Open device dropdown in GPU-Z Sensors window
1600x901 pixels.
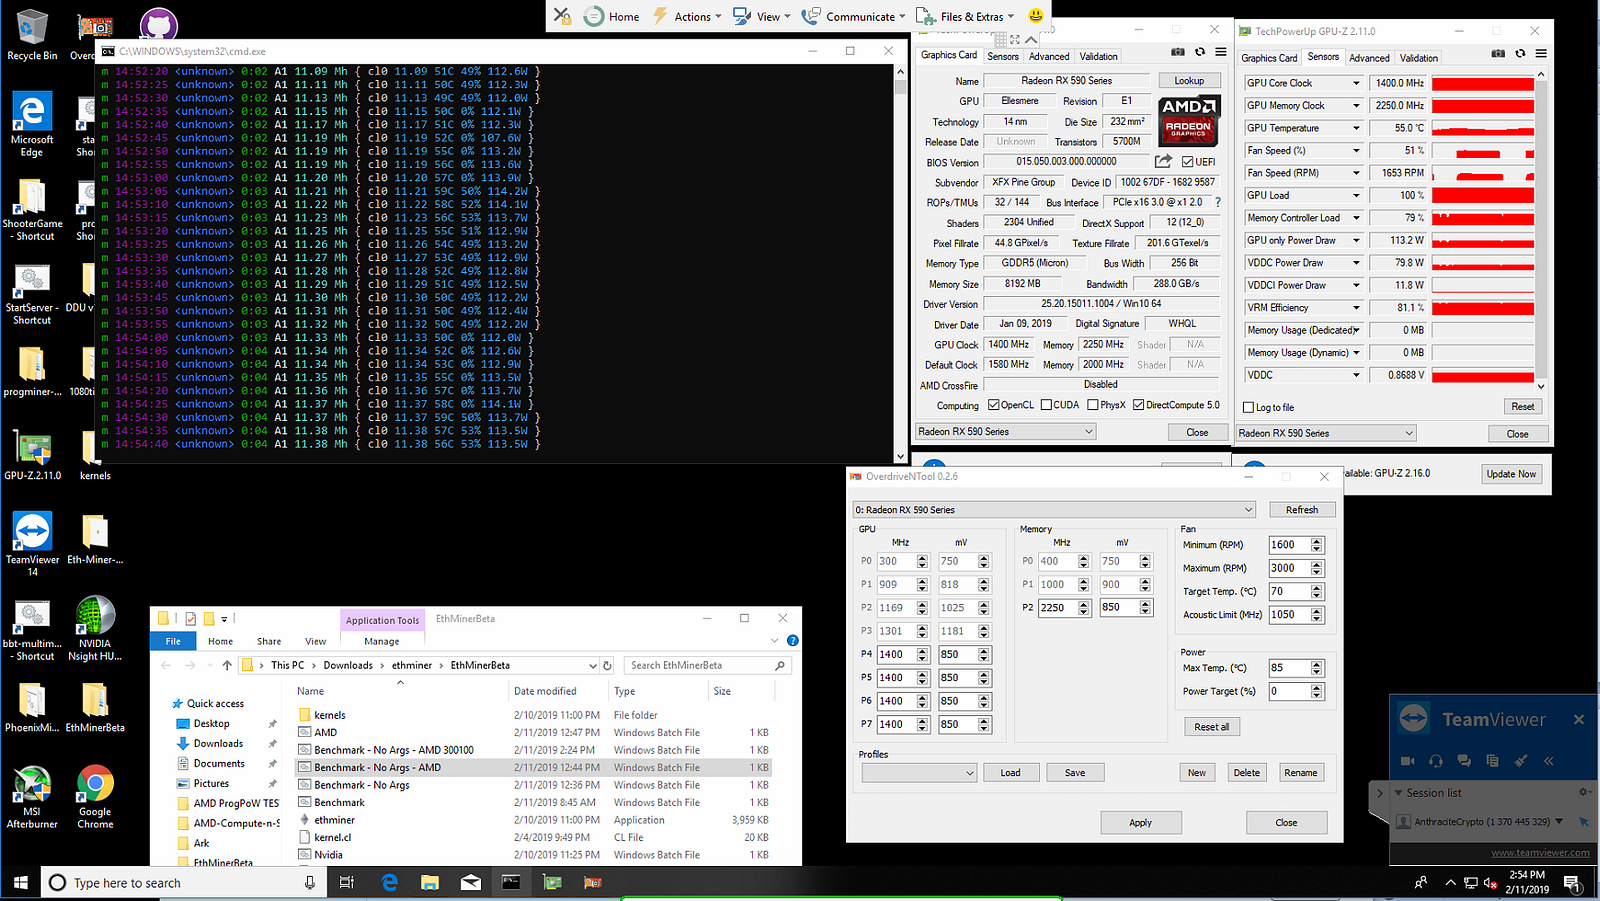1326,433
